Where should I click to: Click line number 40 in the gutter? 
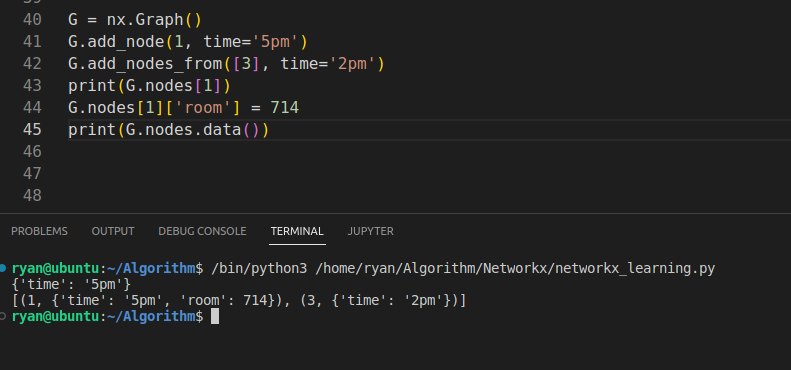point(32,20)
